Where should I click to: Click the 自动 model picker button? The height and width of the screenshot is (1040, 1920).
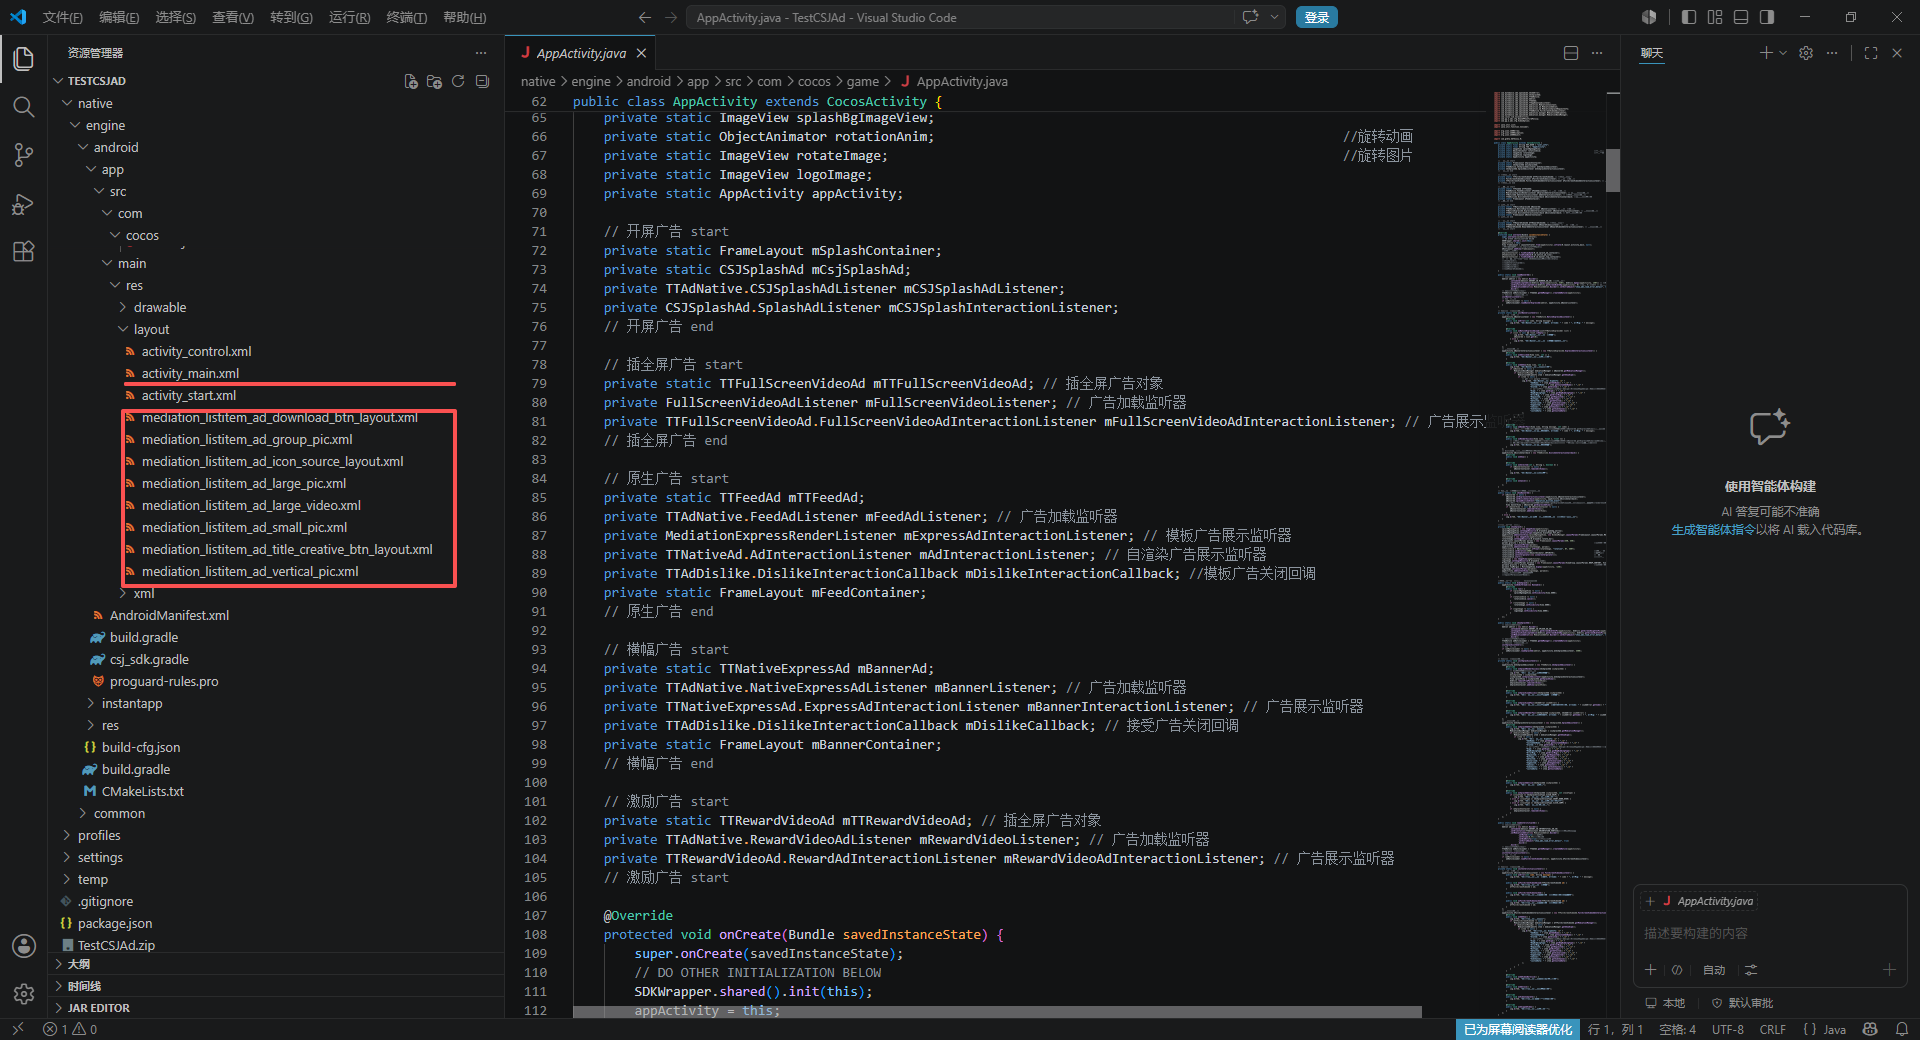[1714, 970]
